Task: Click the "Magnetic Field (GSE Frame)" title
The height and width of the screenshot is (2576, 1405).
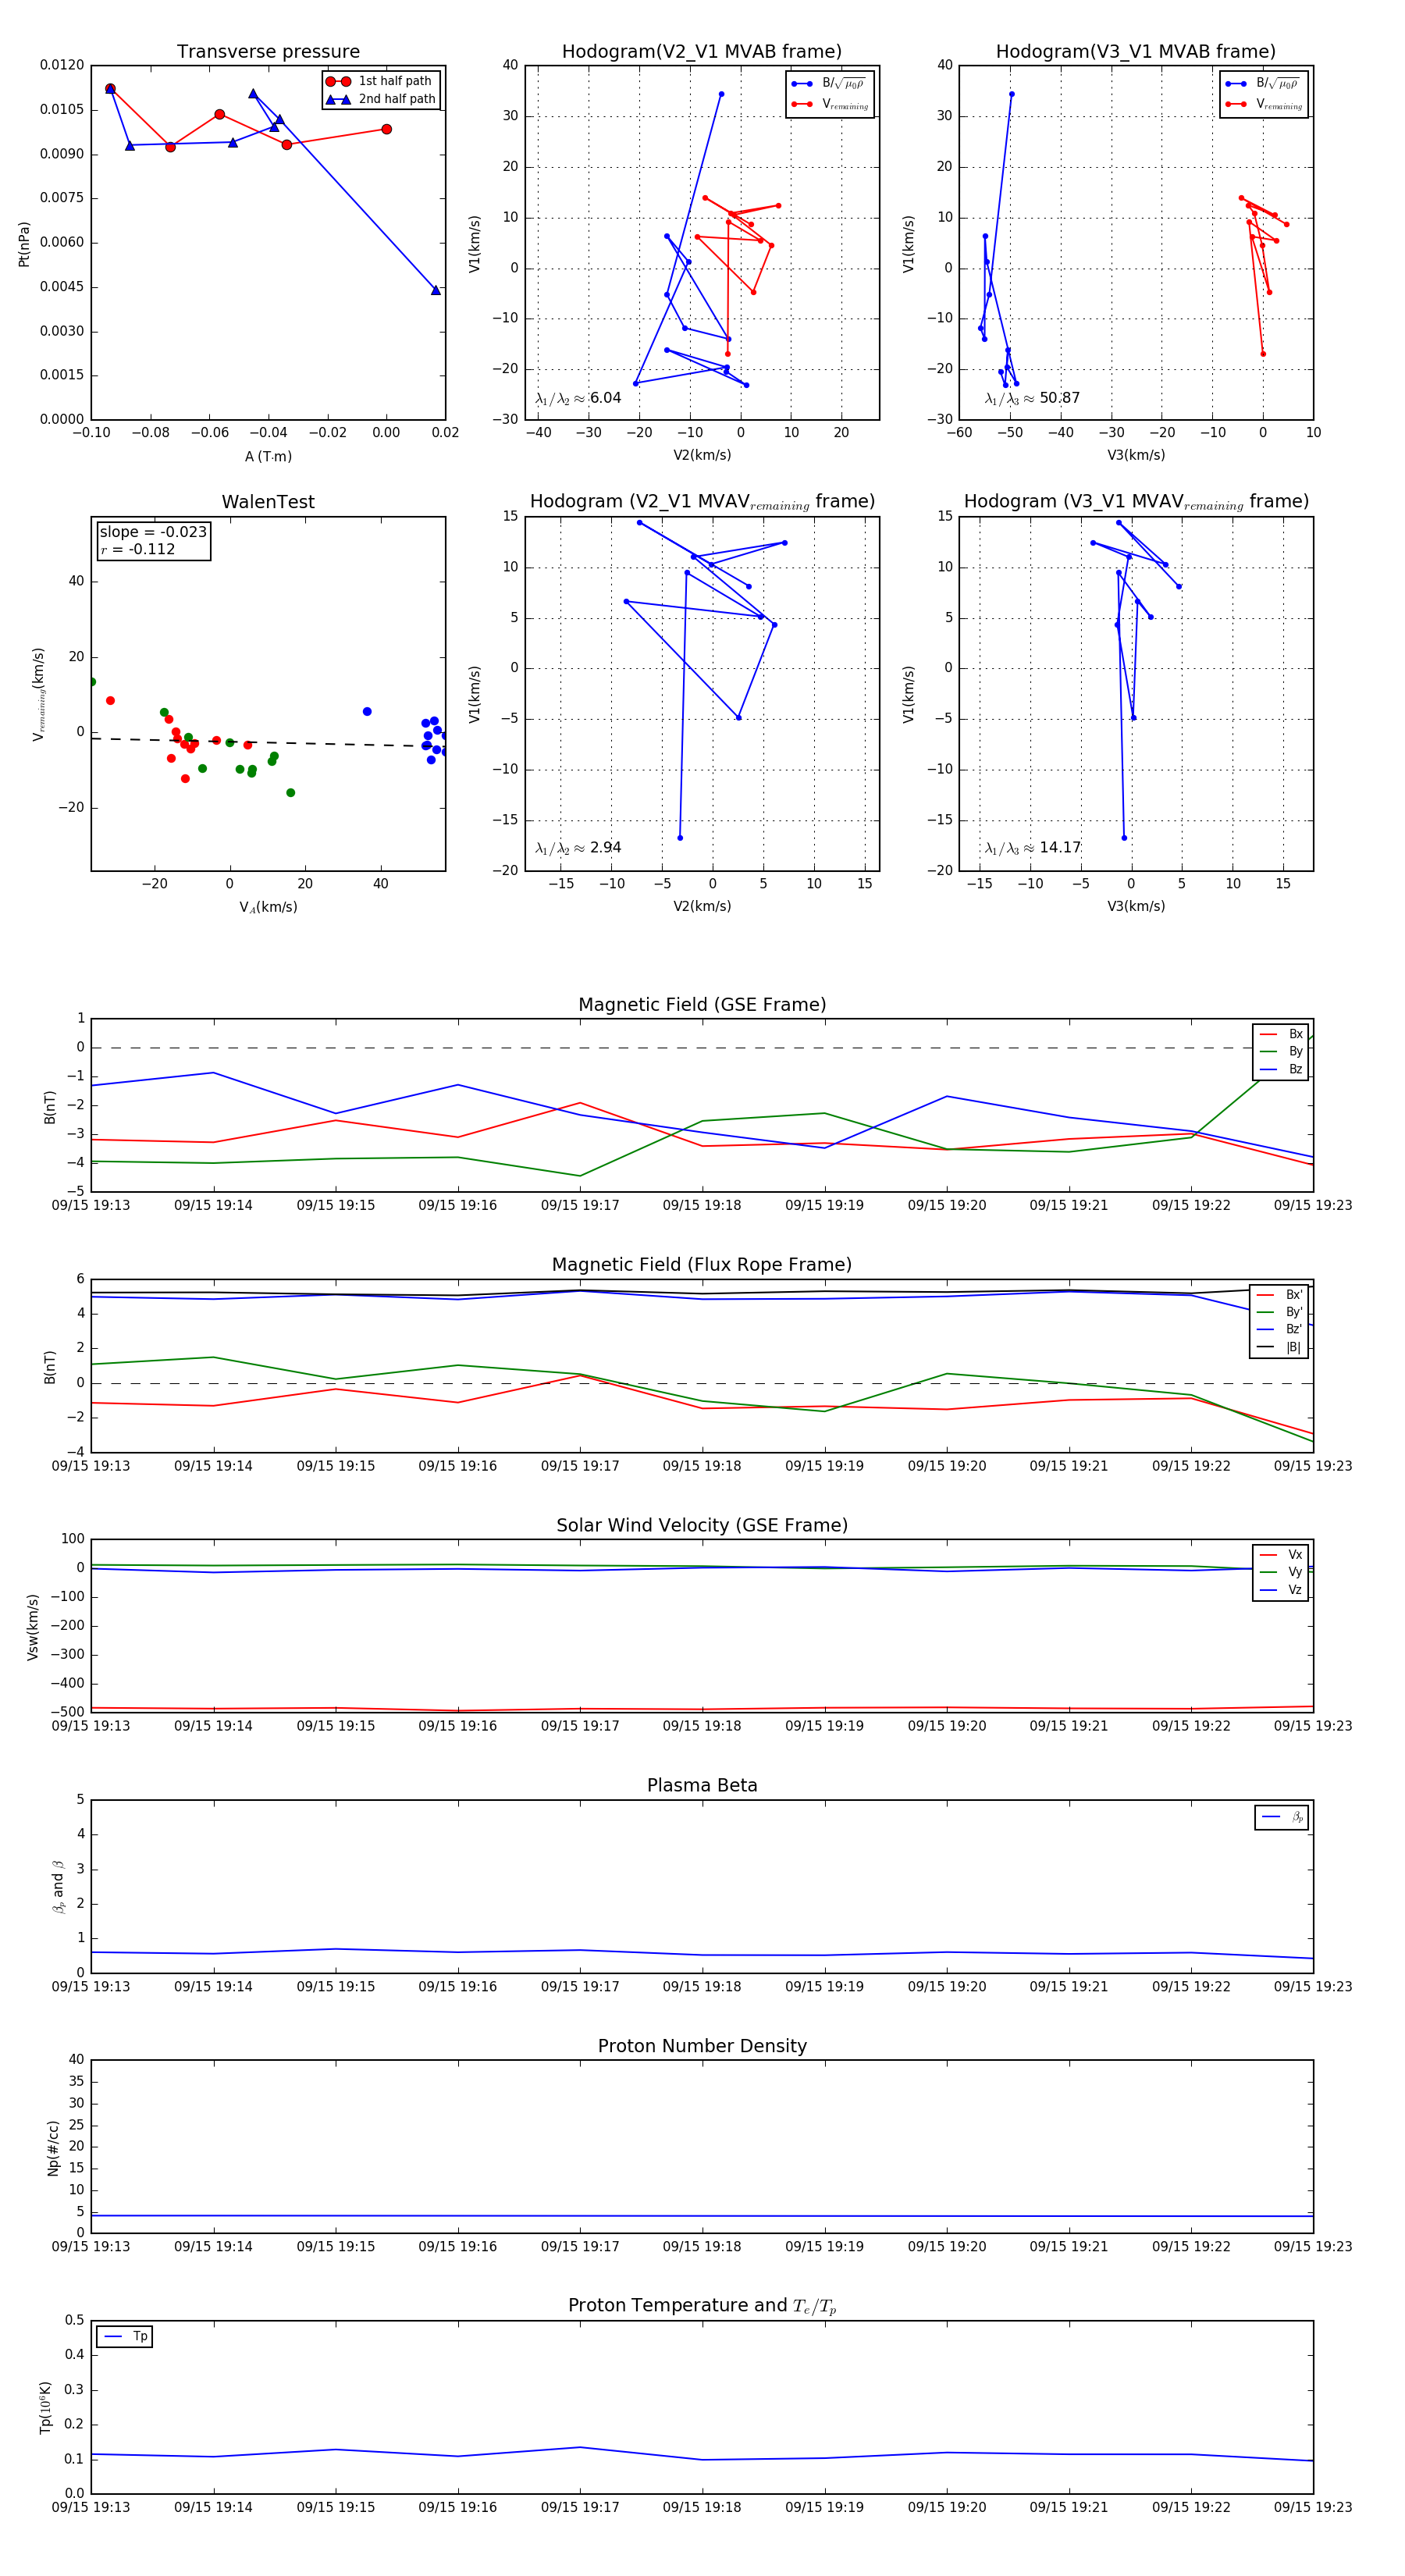Action: (702, 1005)
